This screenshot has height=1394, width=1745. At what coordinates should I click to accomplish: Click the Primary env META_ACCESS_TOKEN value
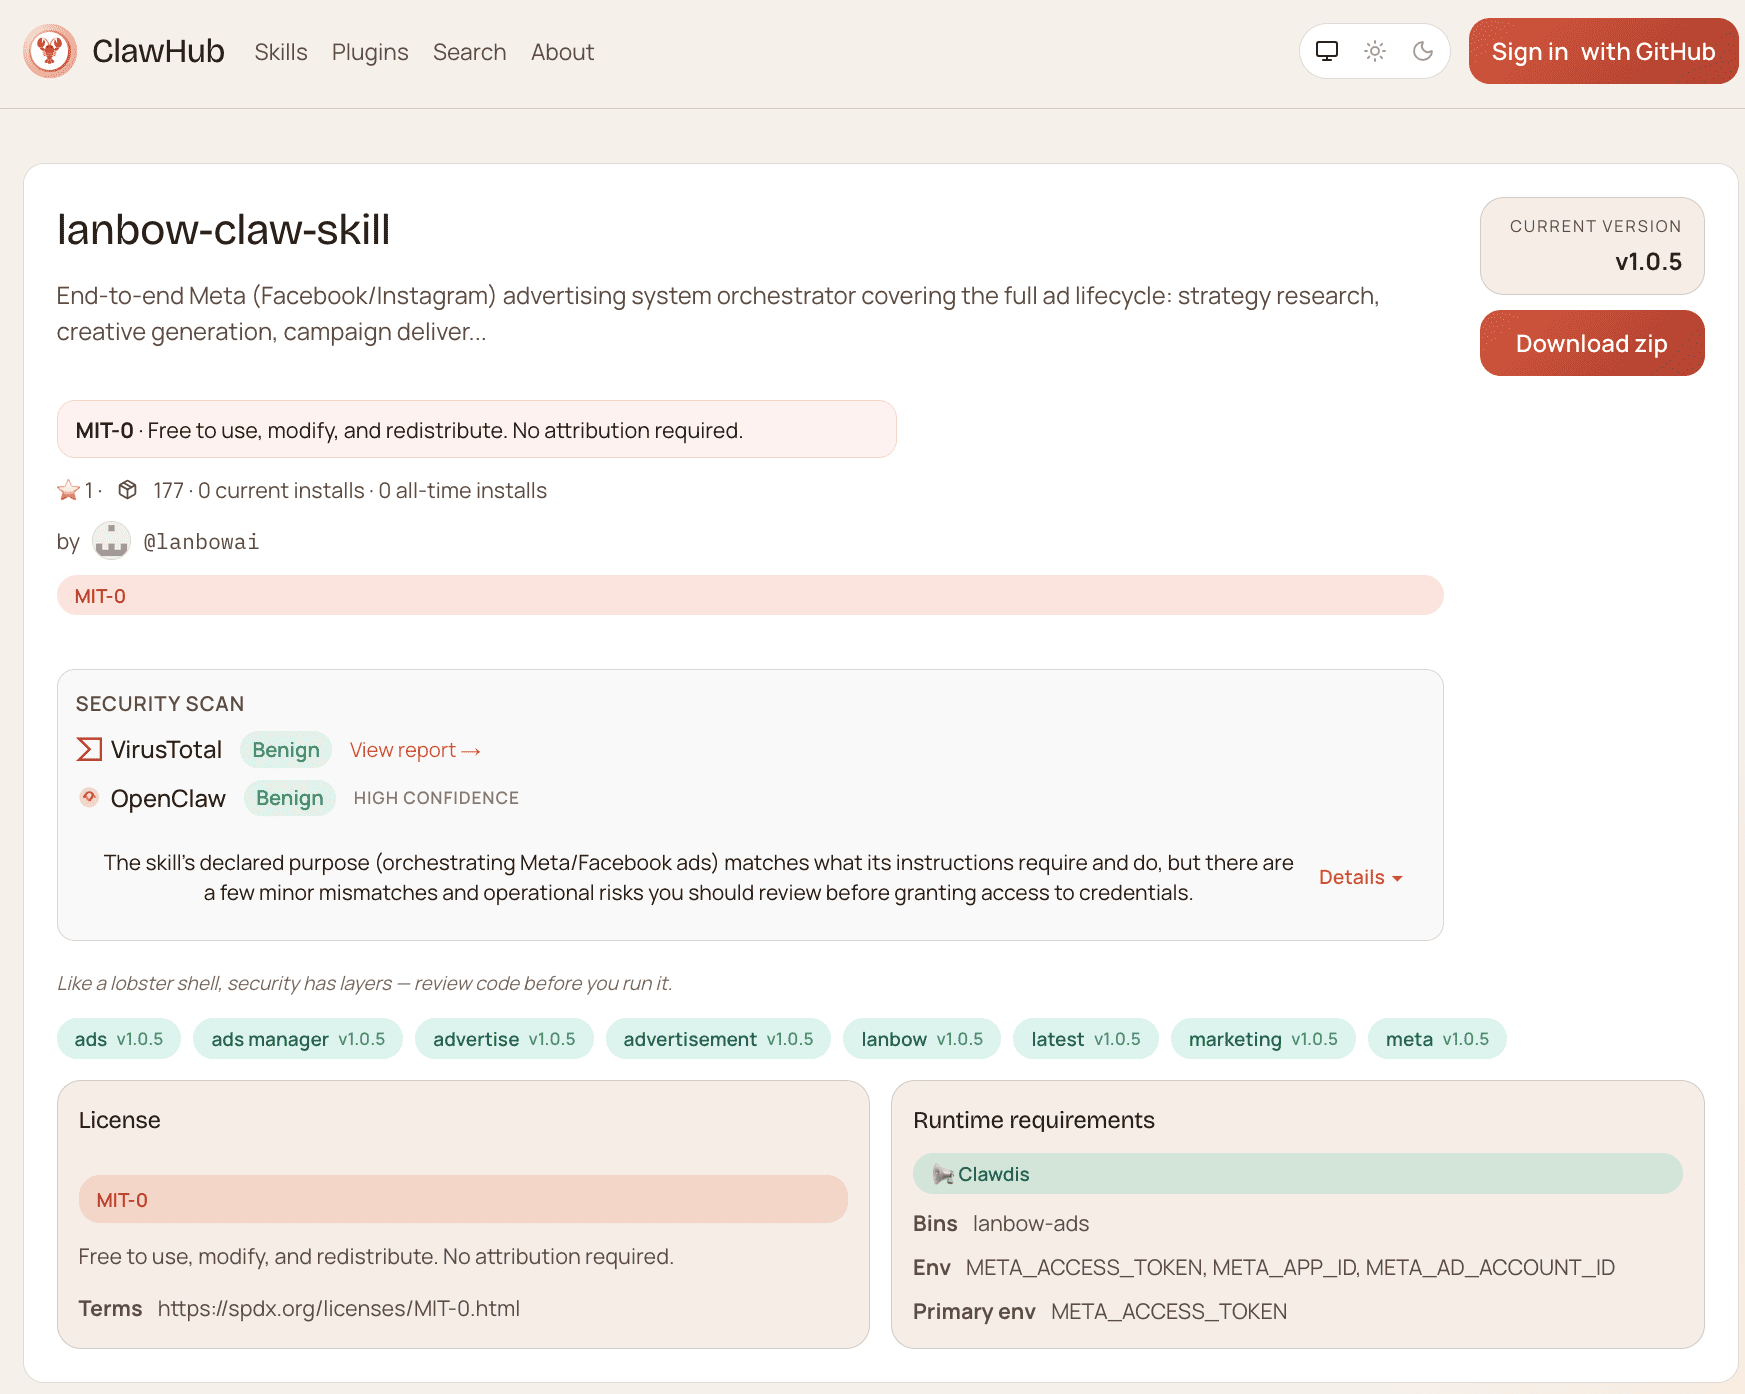pos(1169,1311)
